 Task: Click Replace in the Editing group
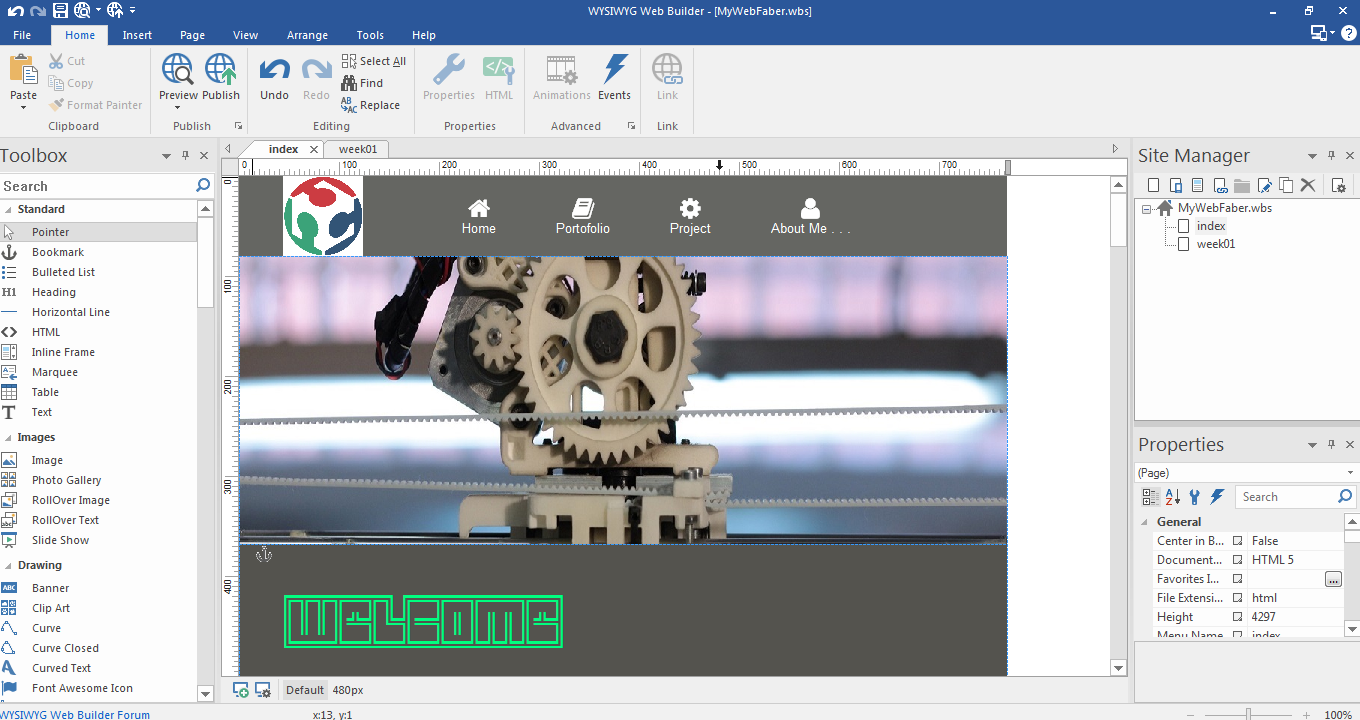tap(370, 105)
